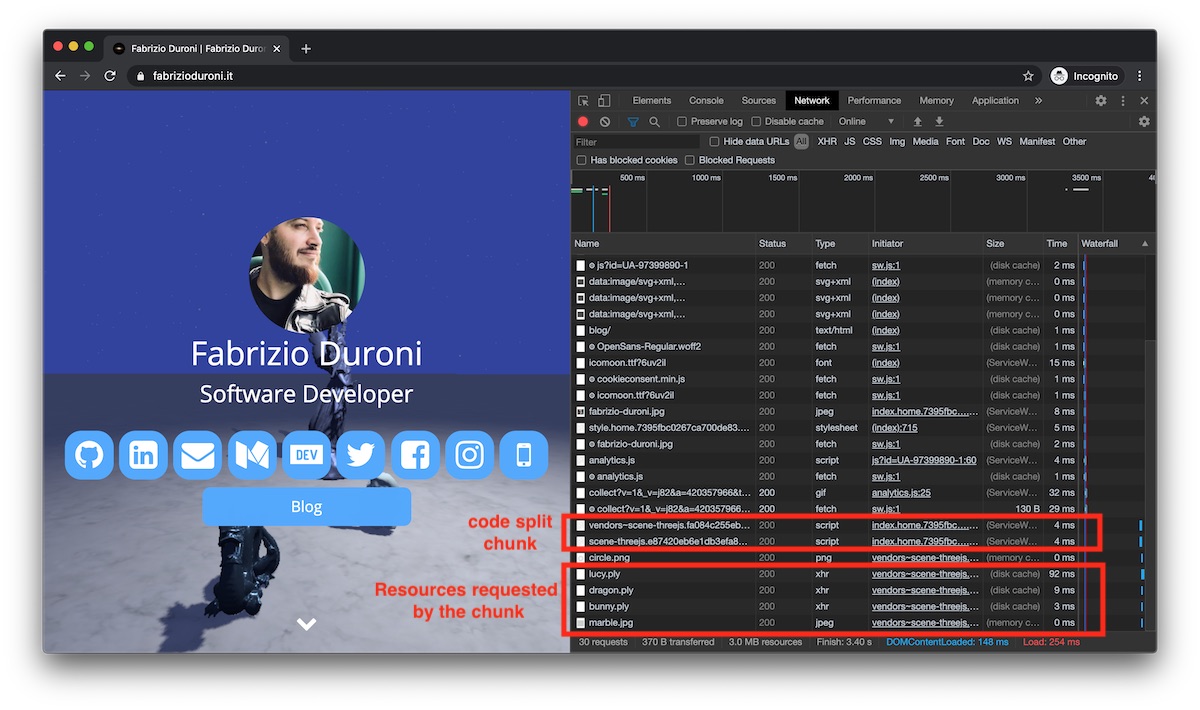The width and height of the screenshot is (1200, 710).
Task: Filter requests by Font type
Action: click(956, 142)
